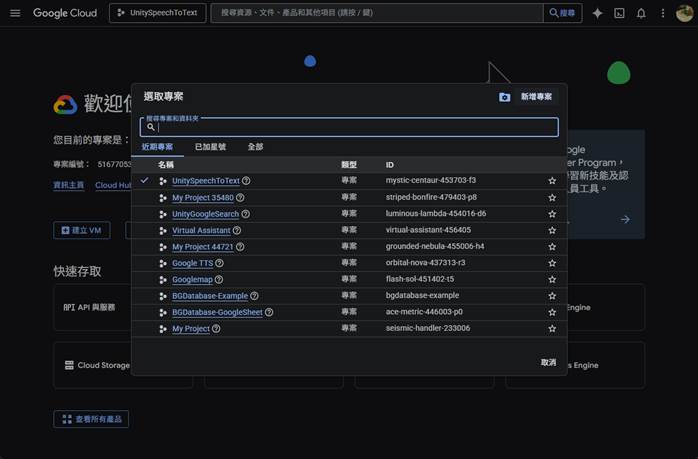Open the notifications bell

point(641,13)
